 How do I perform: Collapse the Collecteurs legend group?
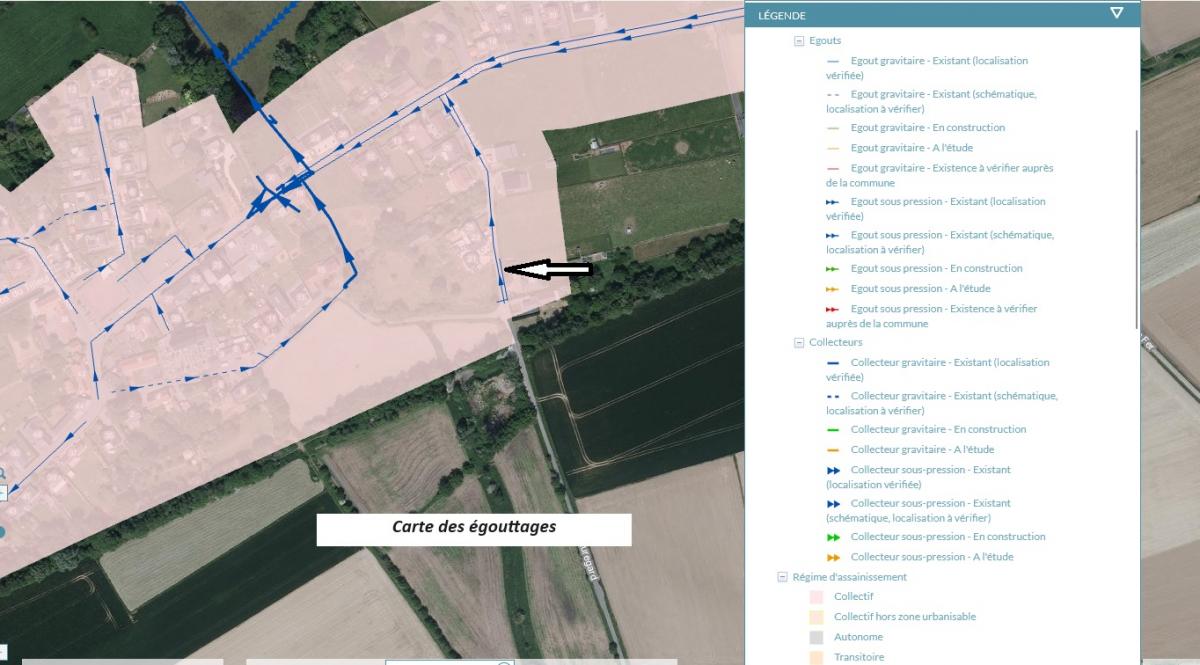click(x=799, y=343)
